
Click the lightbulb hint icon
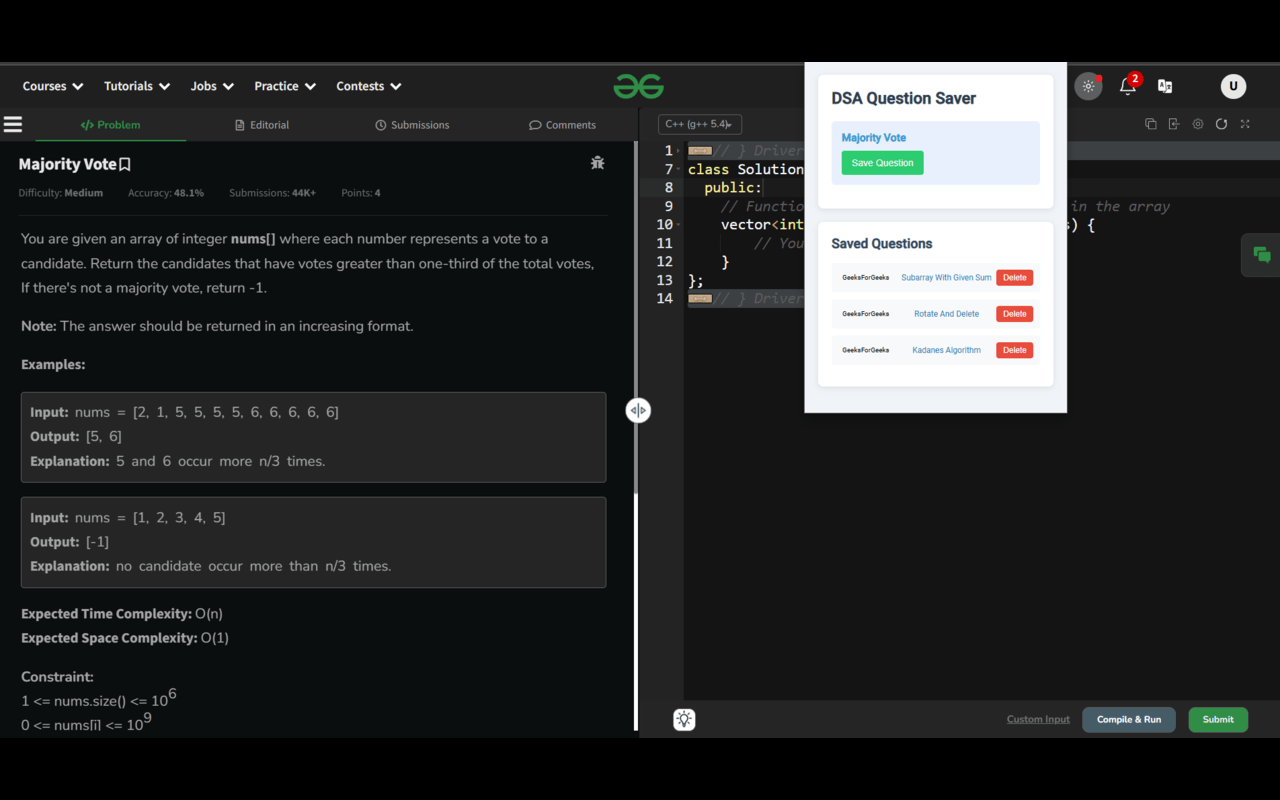(x=684, y=719)
